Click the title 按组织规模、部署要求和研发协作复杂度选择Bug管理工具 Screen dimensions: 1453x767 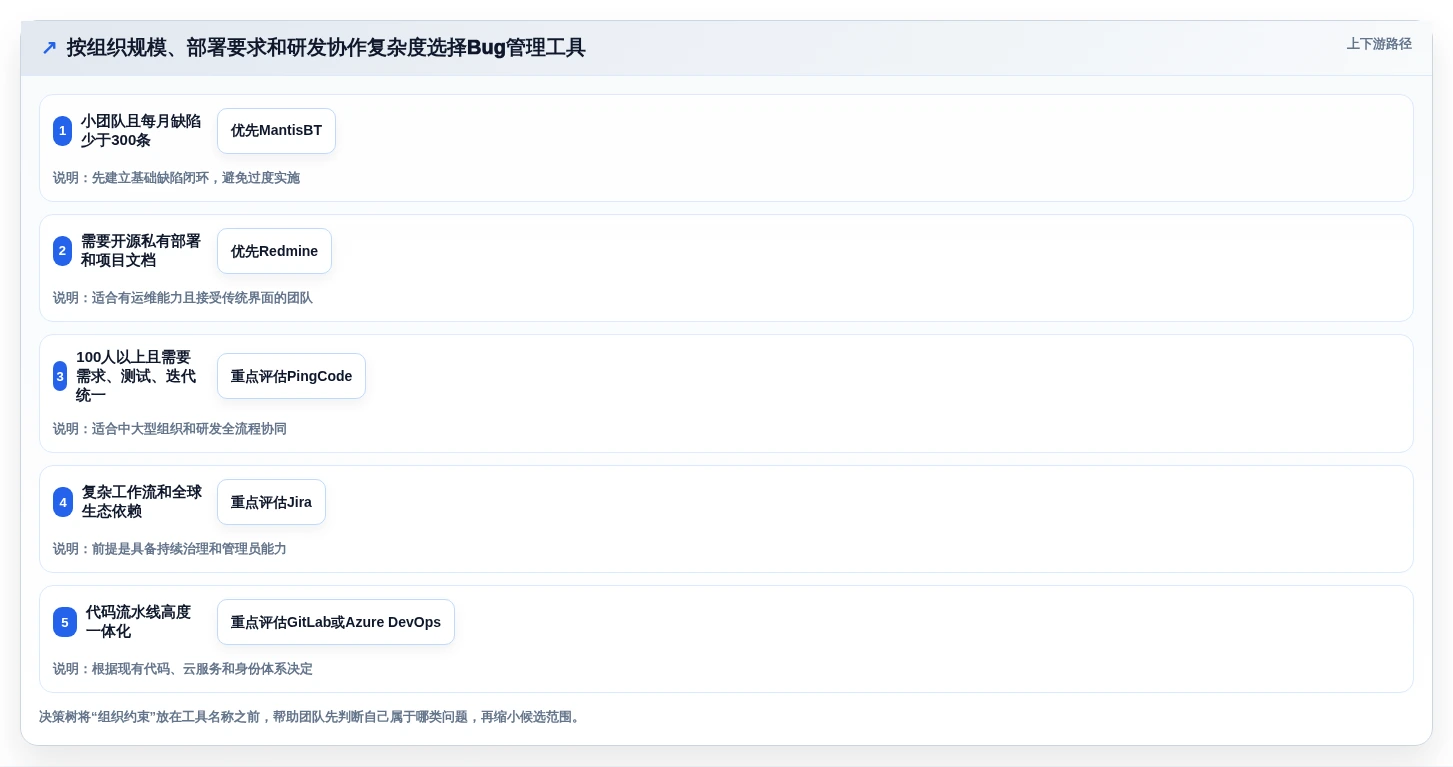(326, 48)
